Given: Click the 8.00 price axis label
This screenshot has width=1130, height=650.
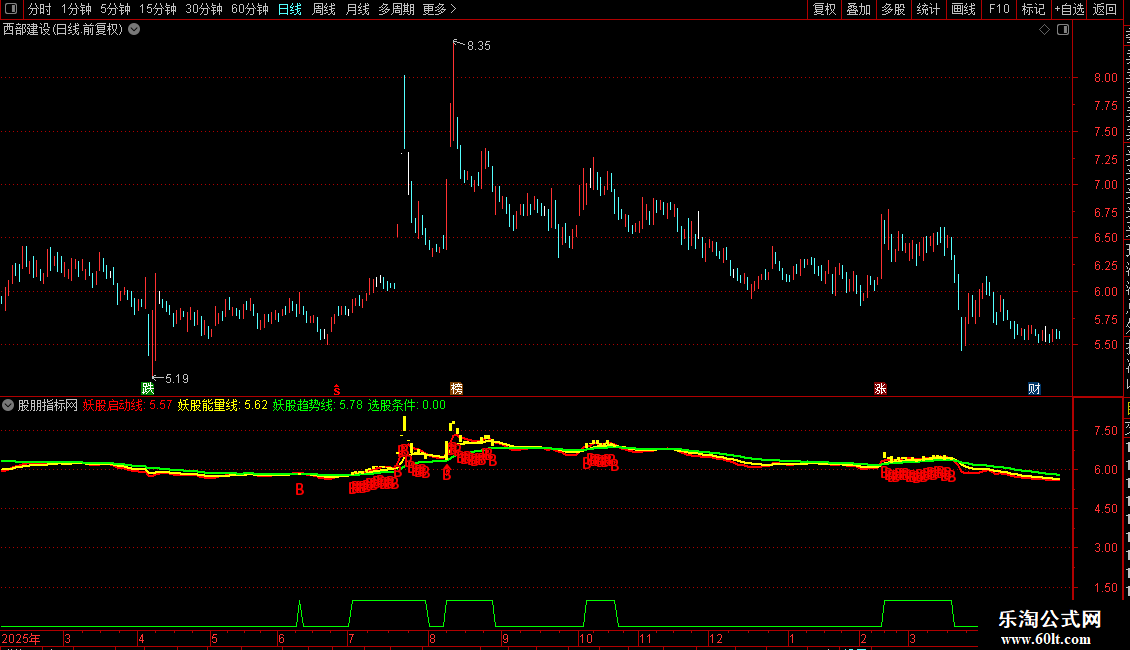Looking at the screenshot, I should coord(1105,78).
